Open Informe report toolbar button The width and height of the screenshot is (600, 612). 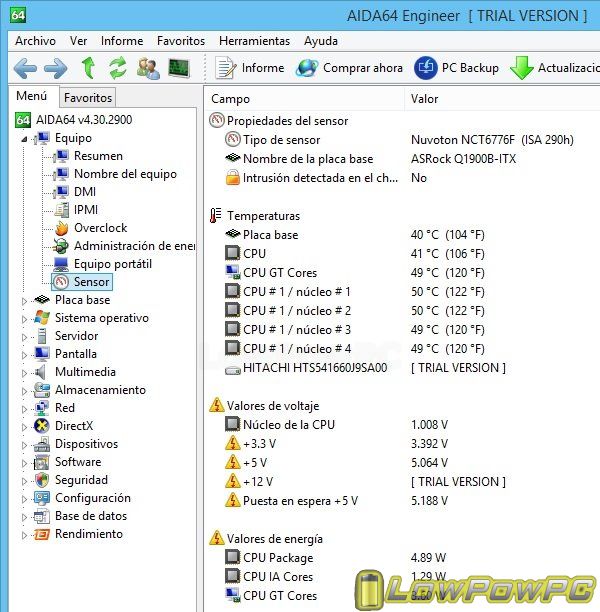[x=251, y=68]
